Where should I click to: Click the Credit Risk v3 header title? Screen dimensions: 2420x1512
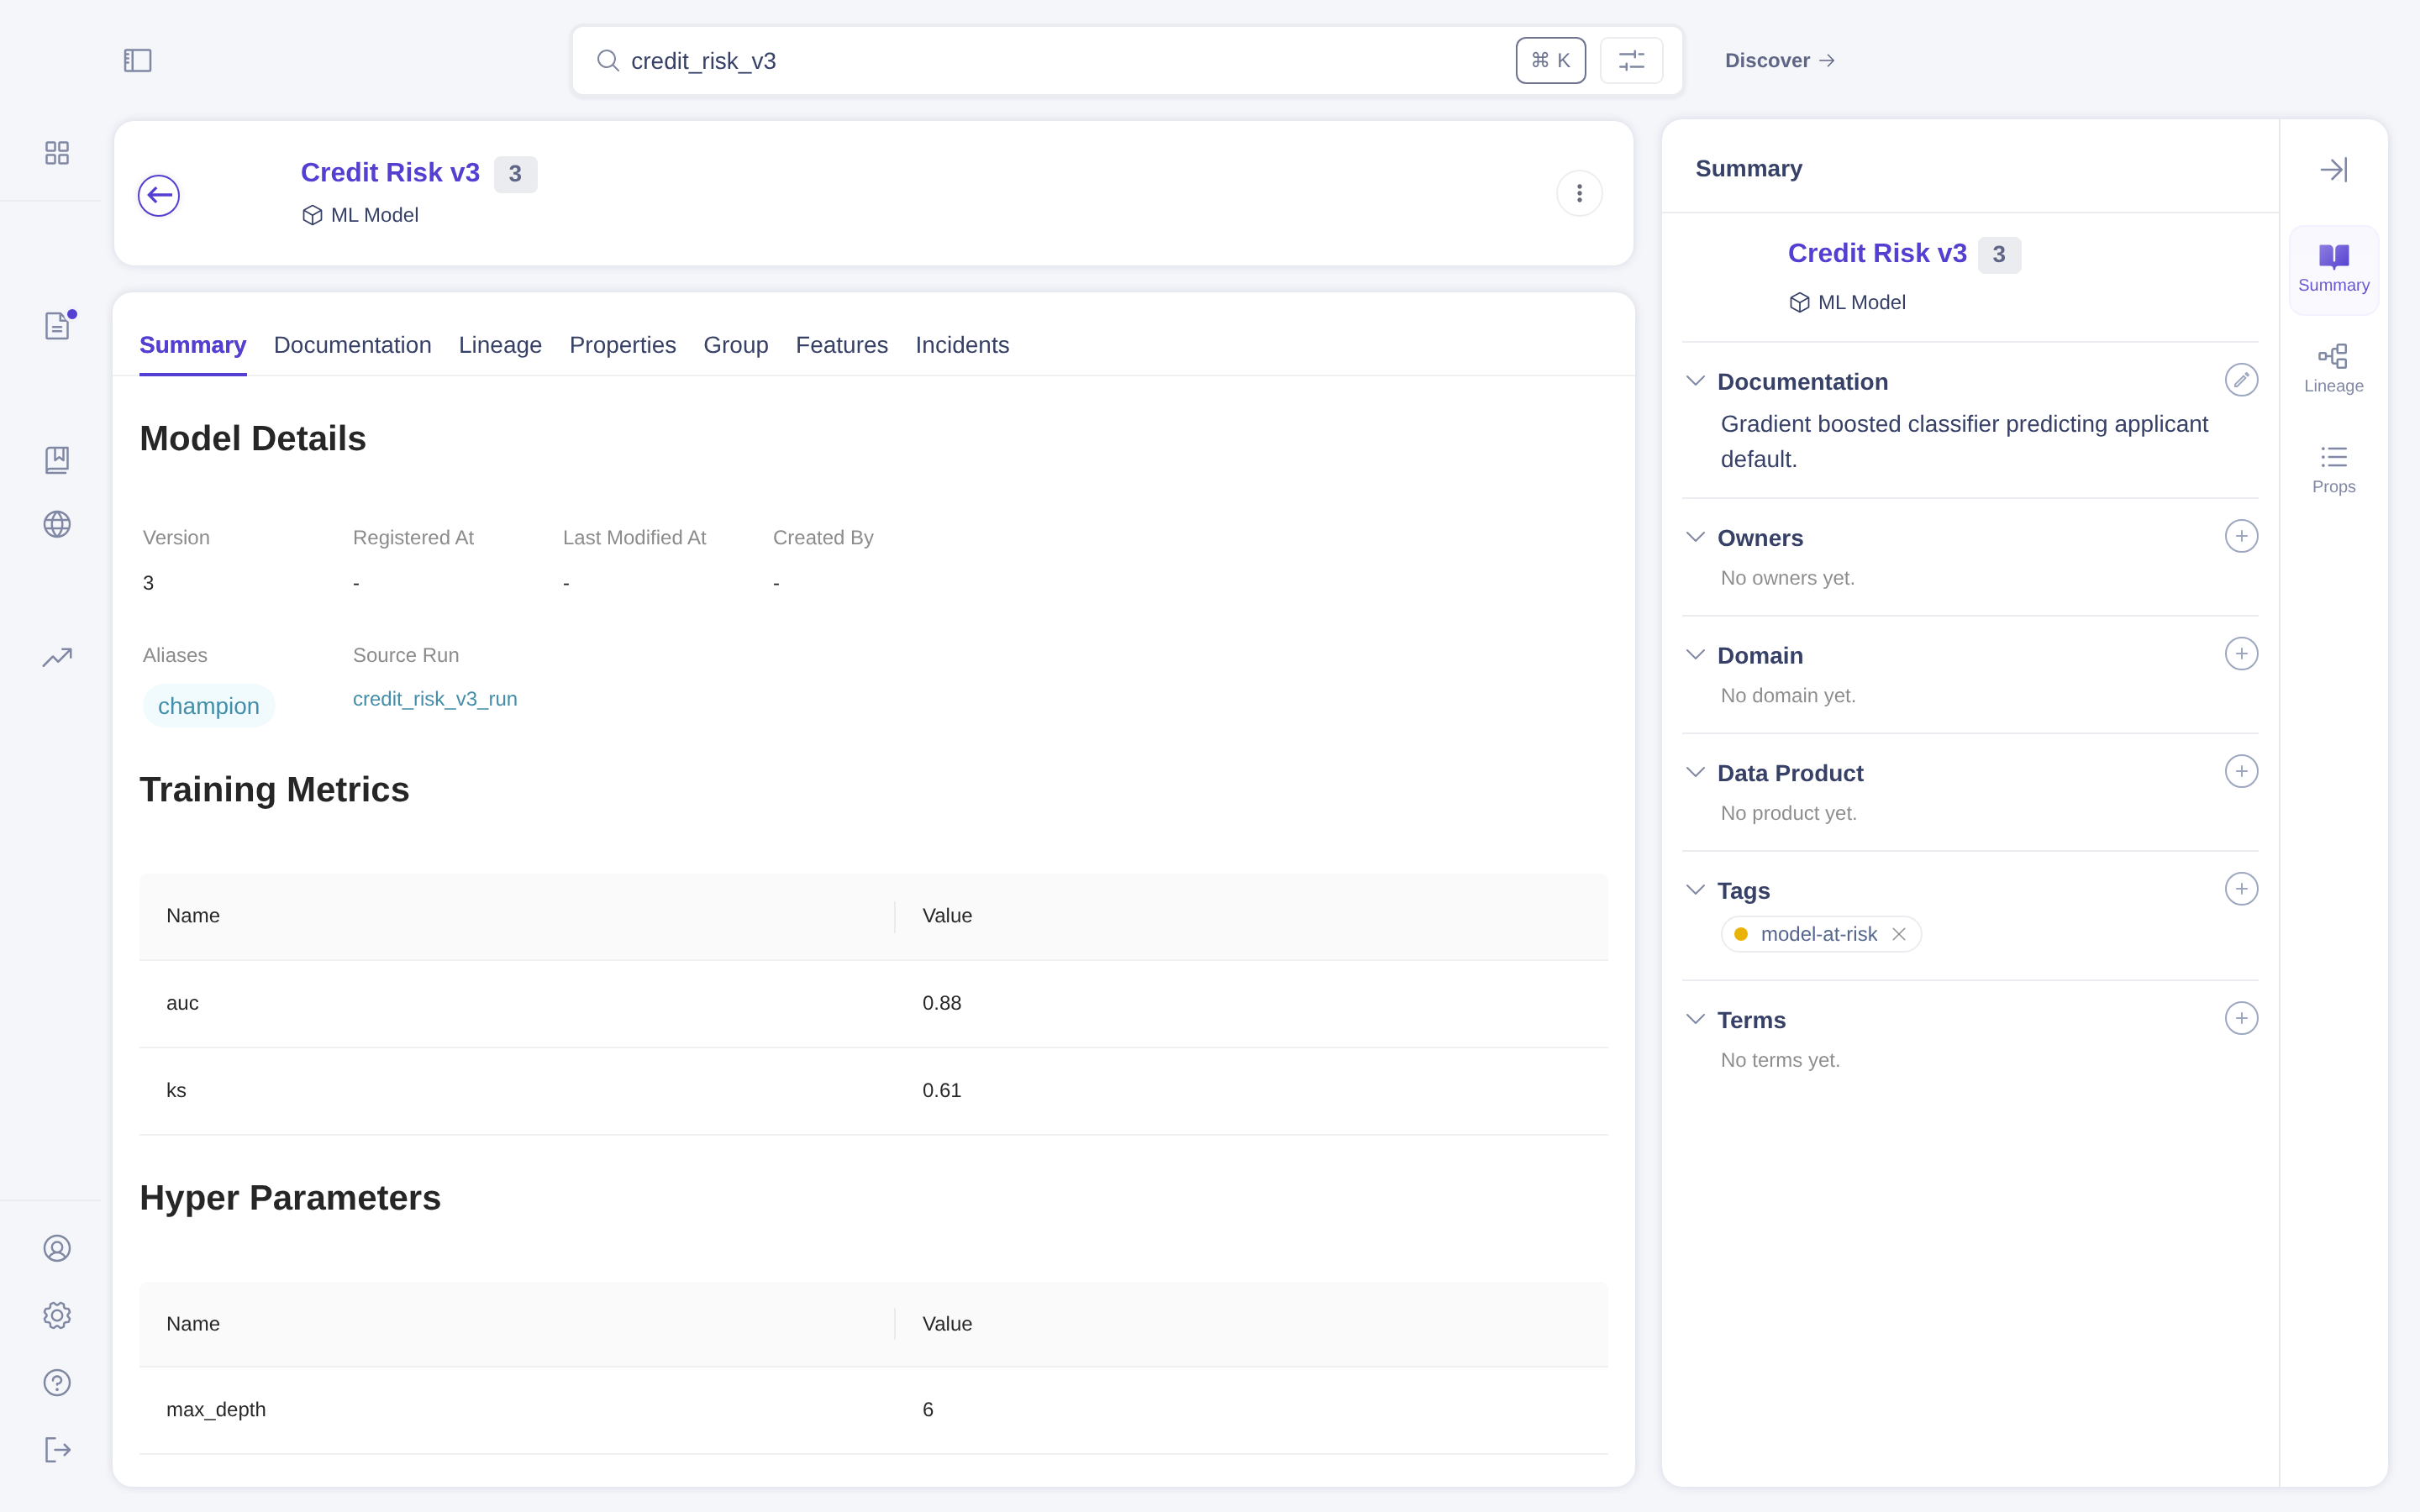[x=390, y=173]
